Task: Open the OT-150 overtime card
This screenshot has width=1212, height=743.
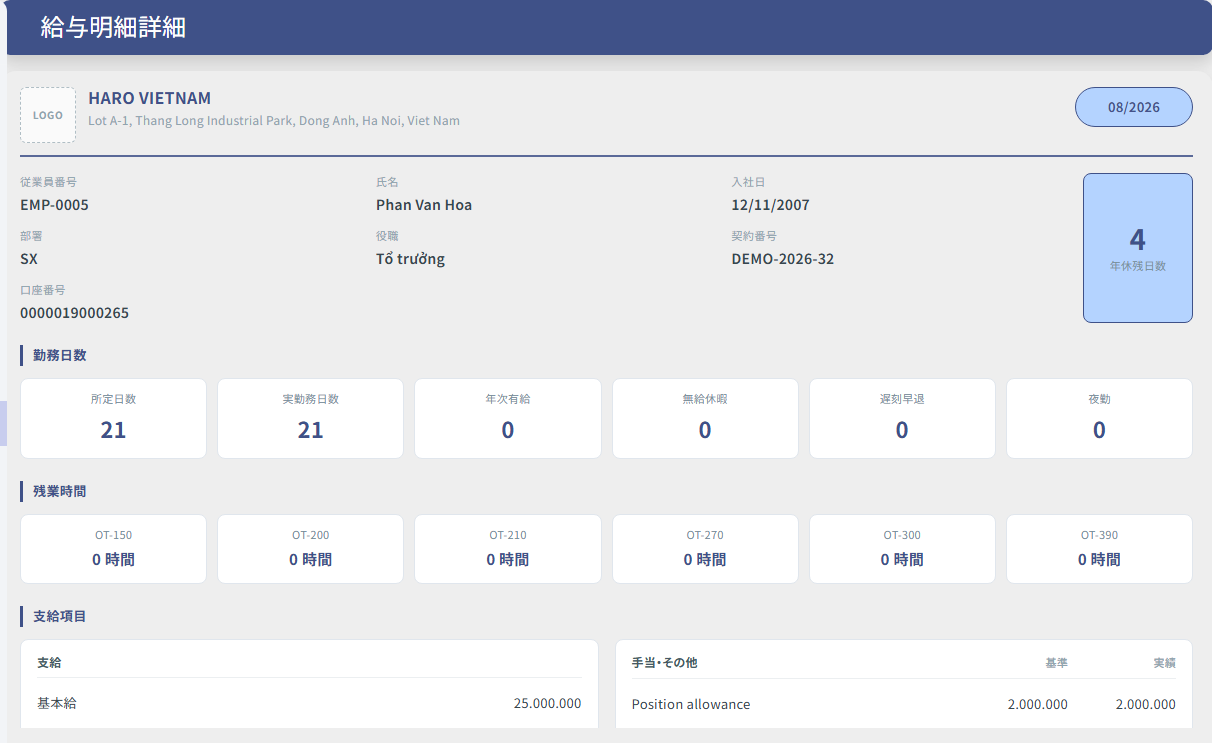Action: pos(113,549)
